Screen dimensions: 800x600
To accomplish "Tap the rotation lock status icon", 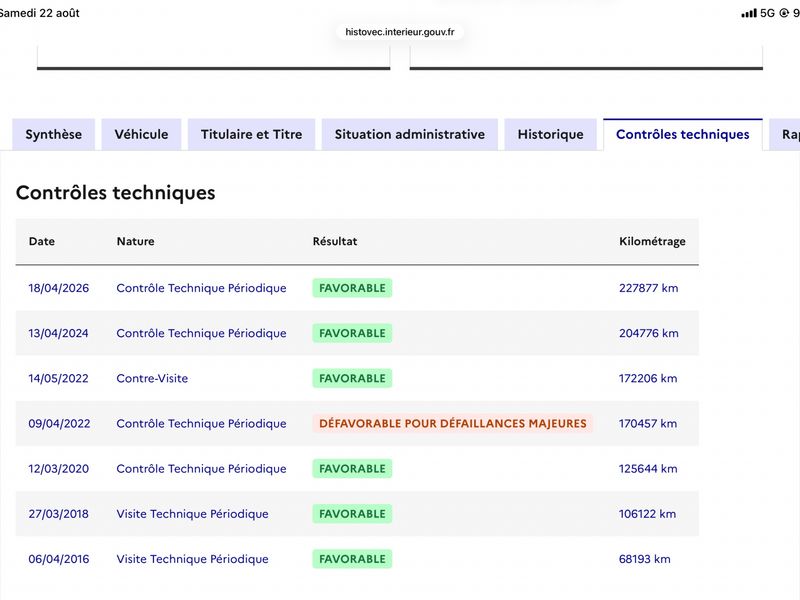I will (784, 13).
